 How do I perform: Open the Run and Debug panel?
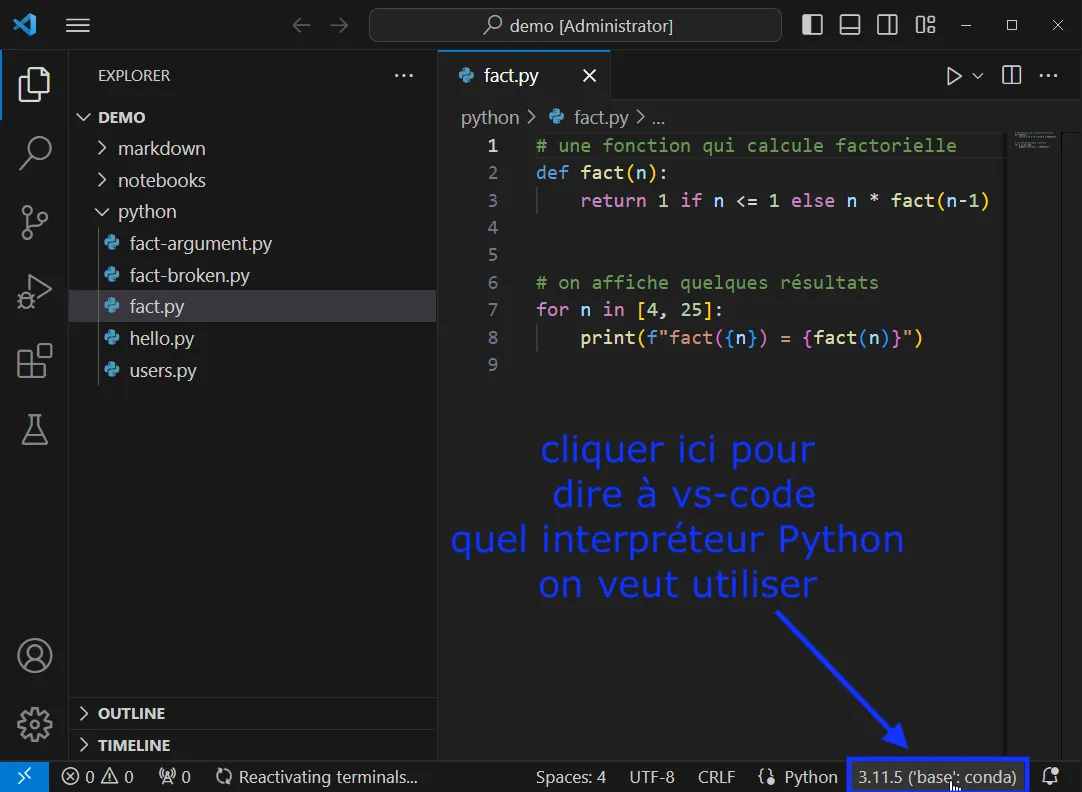35,292
